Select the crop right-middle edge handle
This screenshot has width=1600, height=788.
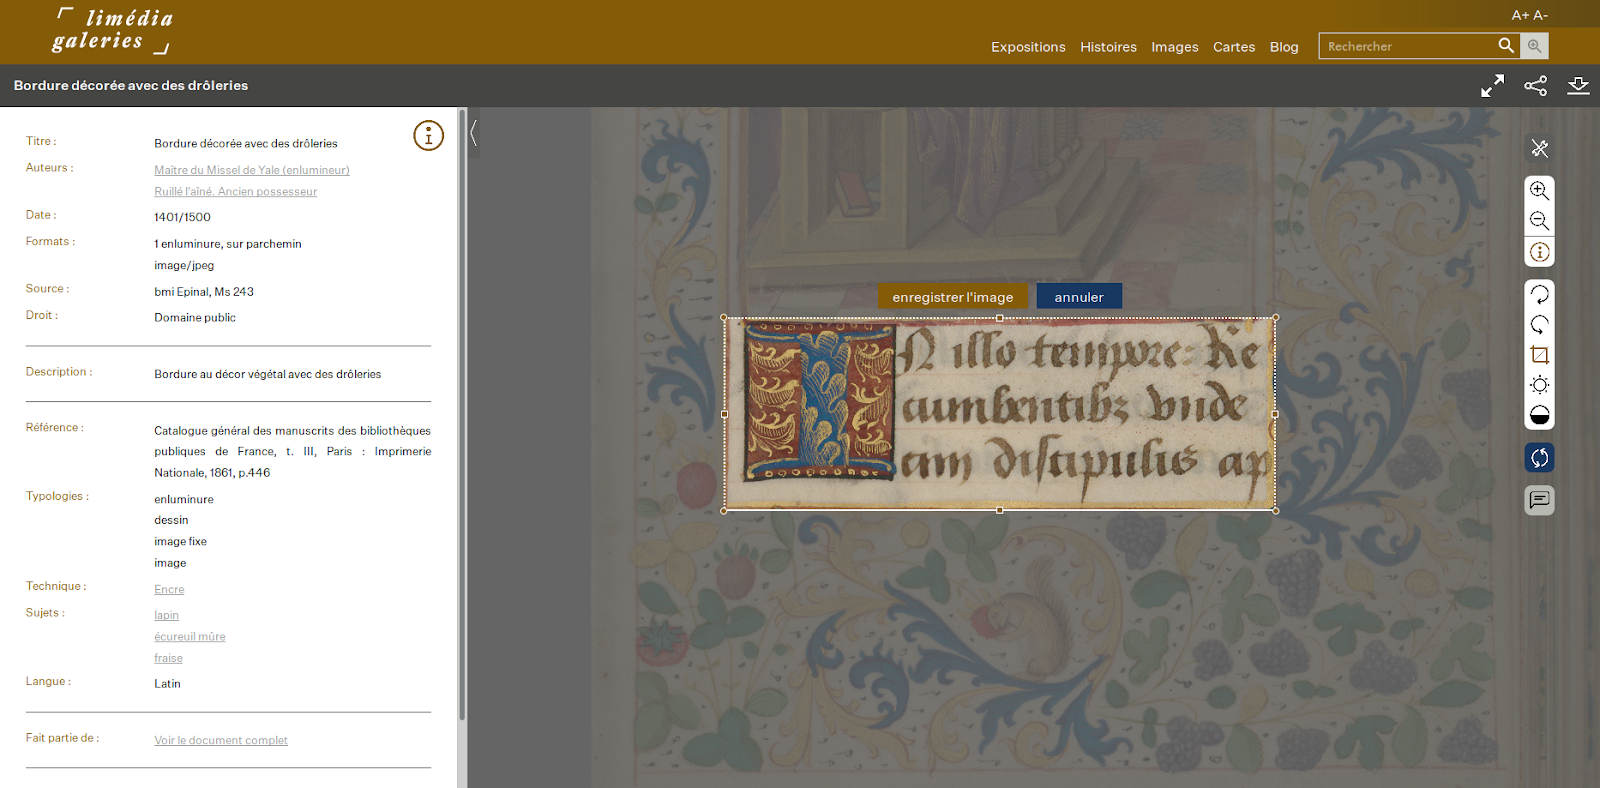1275,414
